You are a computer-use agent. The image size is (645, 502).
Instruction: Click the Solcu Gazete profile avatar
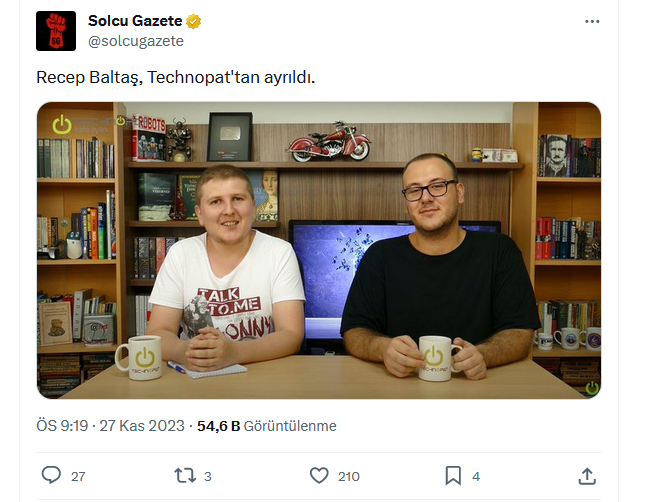tap(56, 31)
